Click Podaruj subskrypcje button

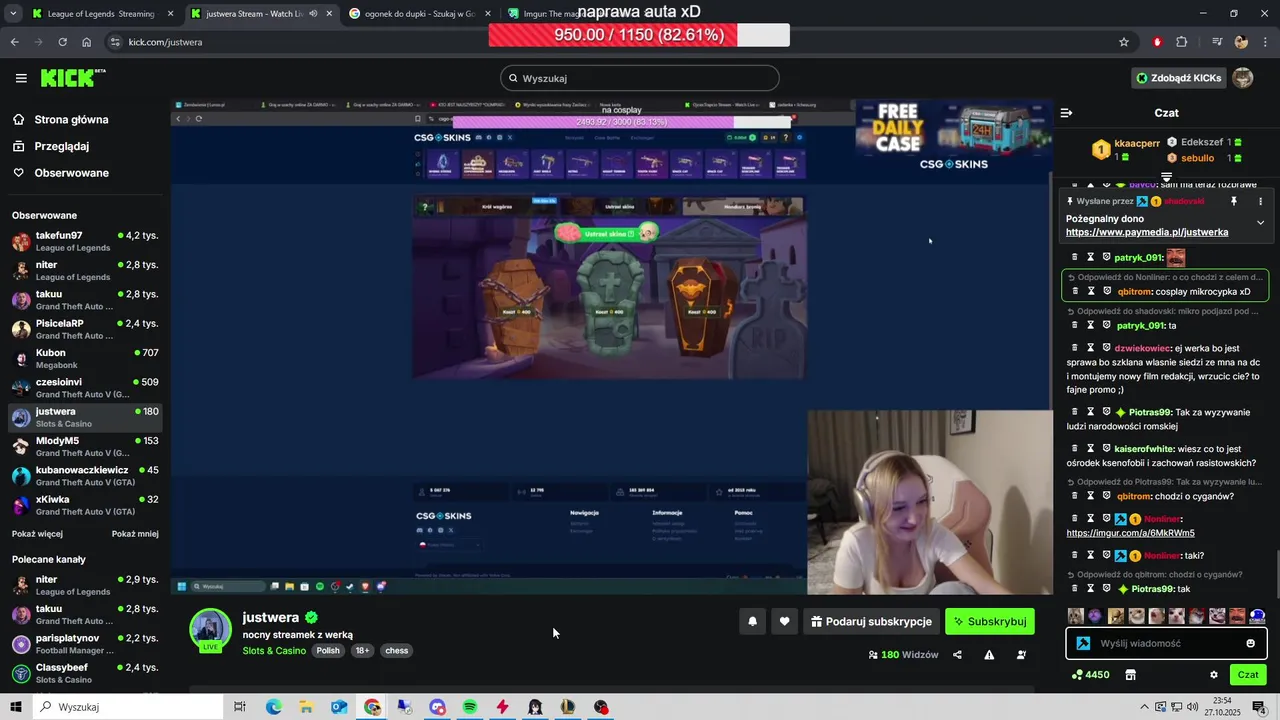870,621
